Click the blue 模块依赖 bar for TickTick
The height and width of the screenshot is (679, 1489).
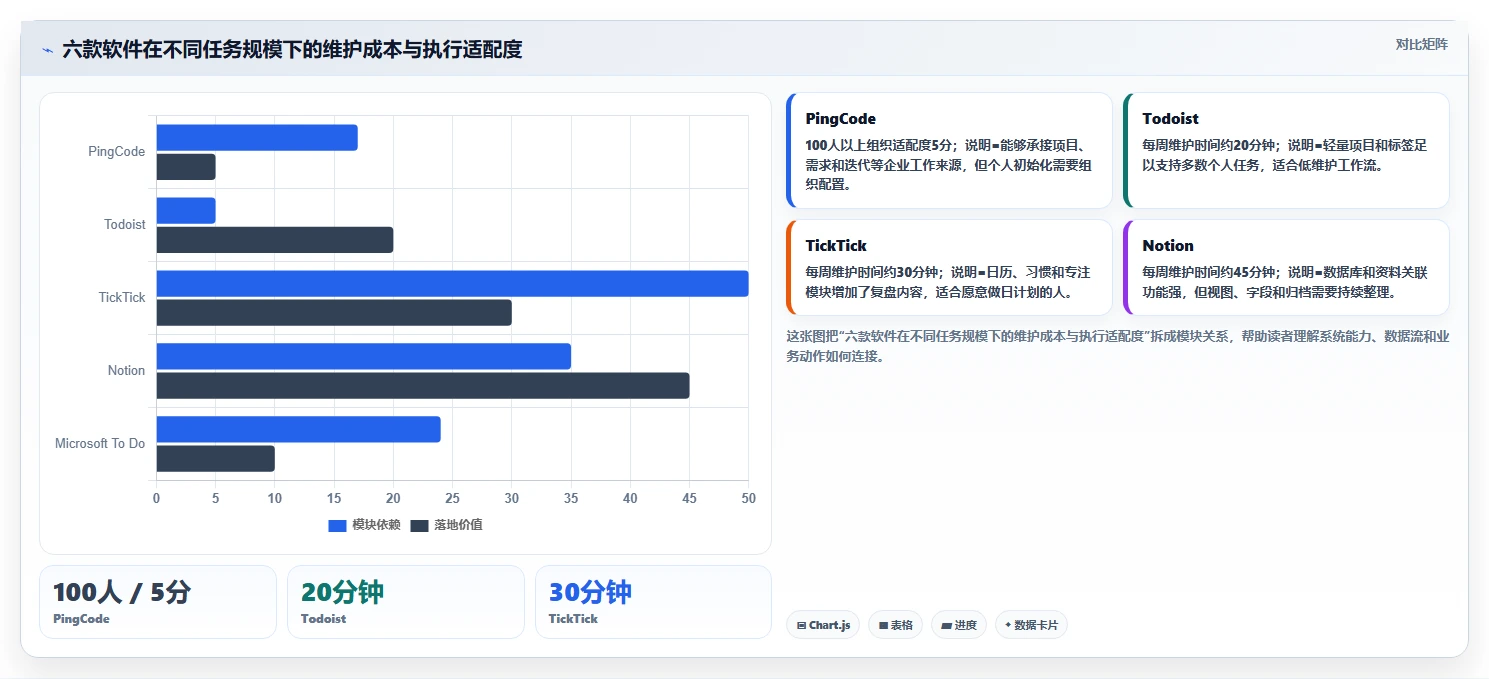(x=453, y=284)
